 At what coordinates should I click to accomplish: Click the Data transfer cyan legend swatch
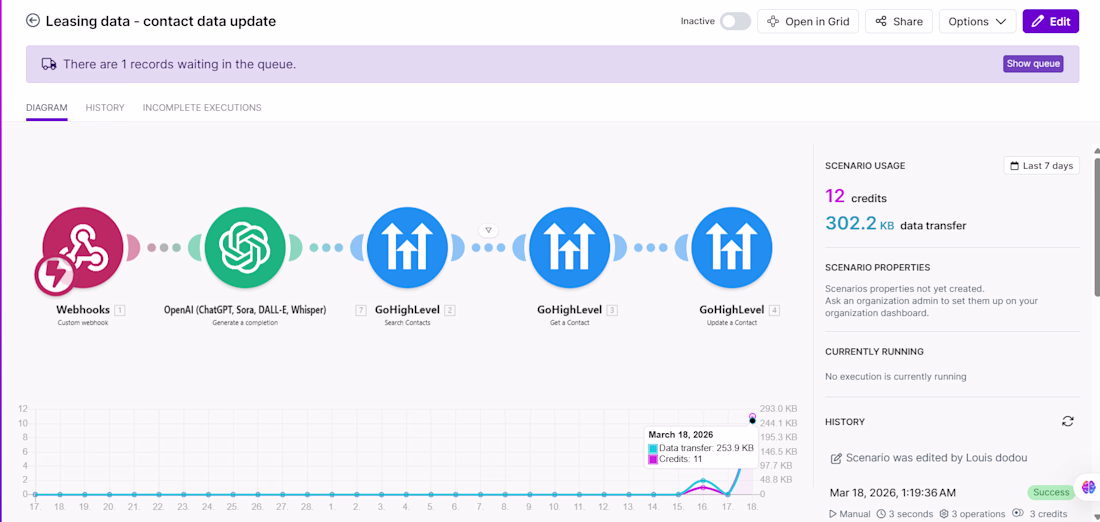pos(653,448)
